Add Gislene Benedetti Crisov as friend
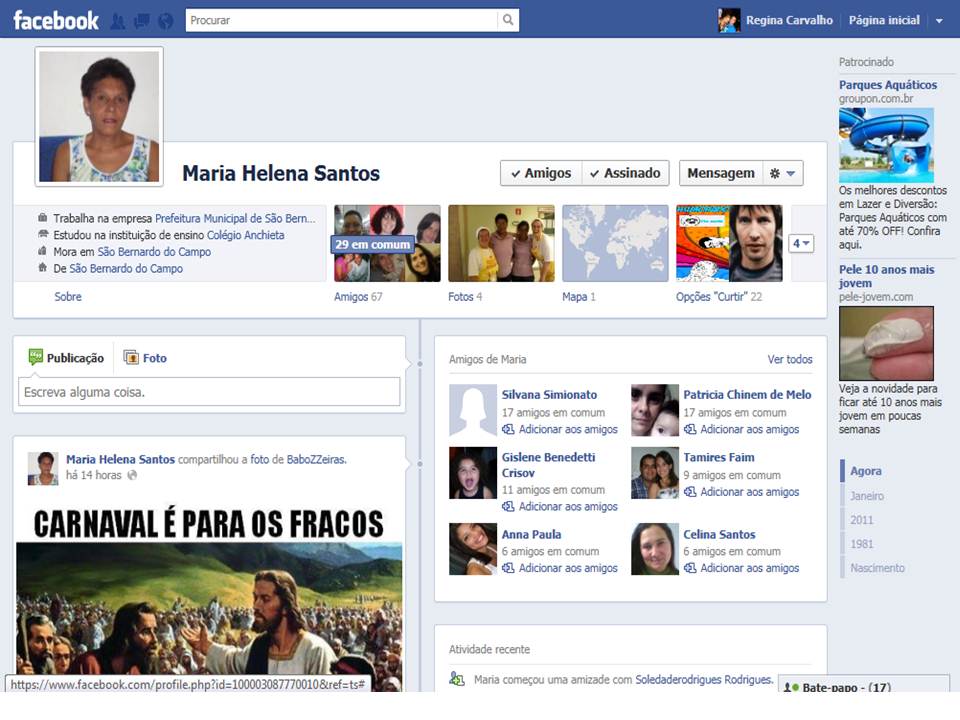Screen dimensions: 960x720 (560, 506)
